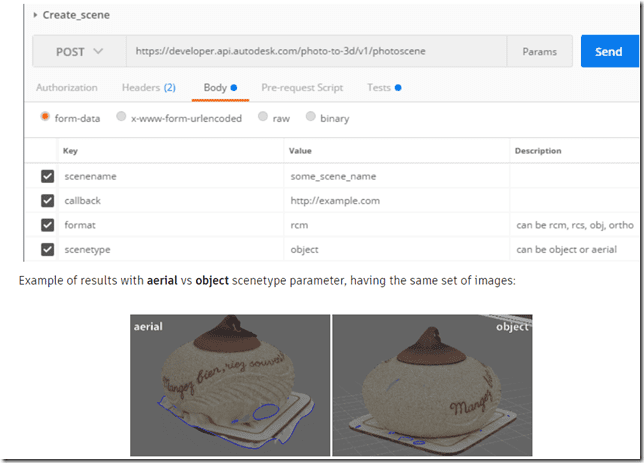644x463 pixels.
Task: Open the POST method dropdown
Action: 78,52
